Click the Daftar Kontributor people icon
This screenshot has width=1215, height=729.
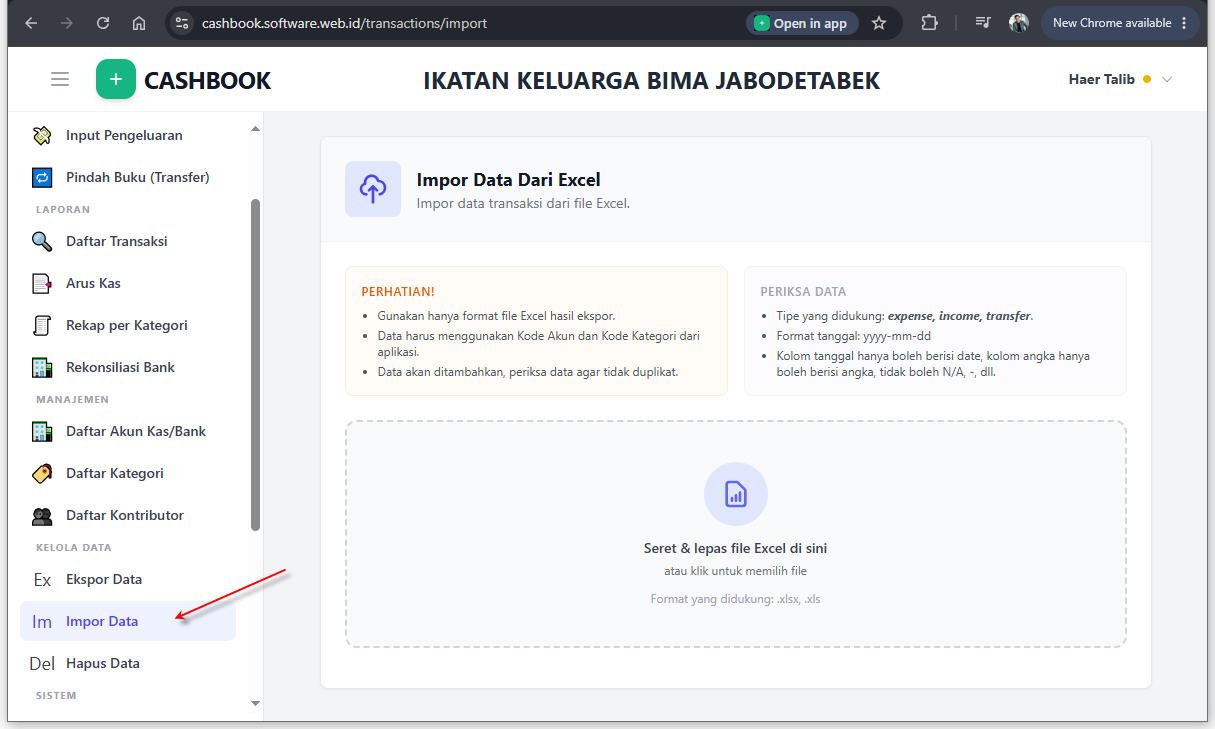pos(42,515)
